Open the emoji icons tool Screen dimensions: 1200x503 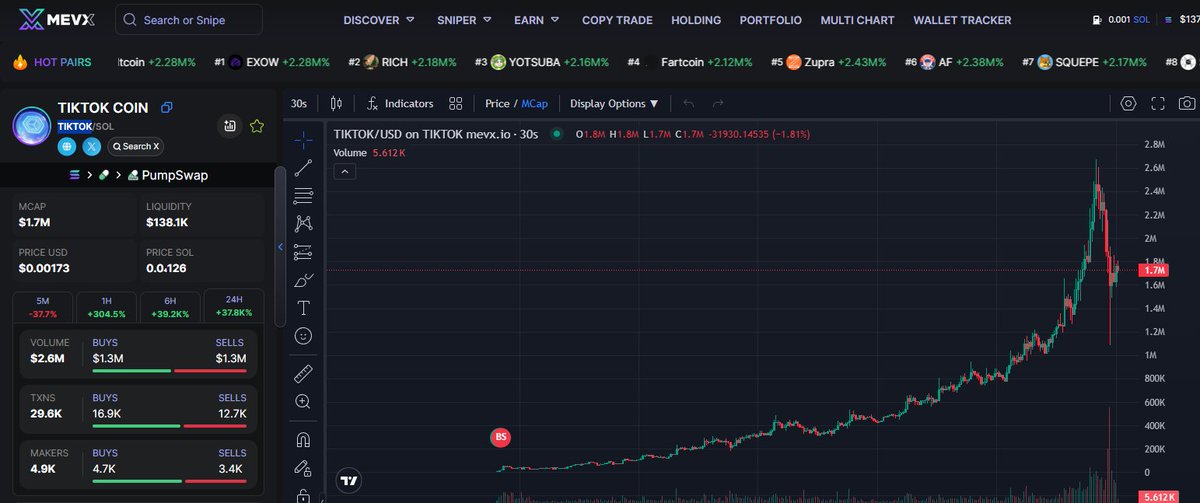304,336
